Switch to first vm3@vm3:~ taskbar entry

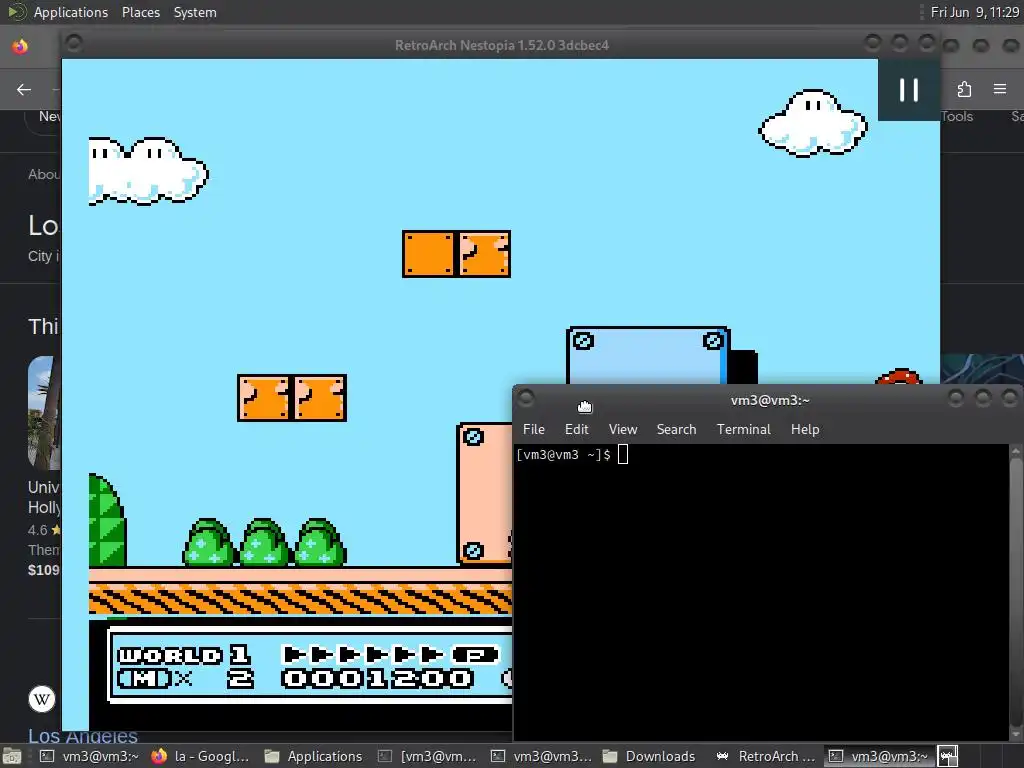[89, 756]
